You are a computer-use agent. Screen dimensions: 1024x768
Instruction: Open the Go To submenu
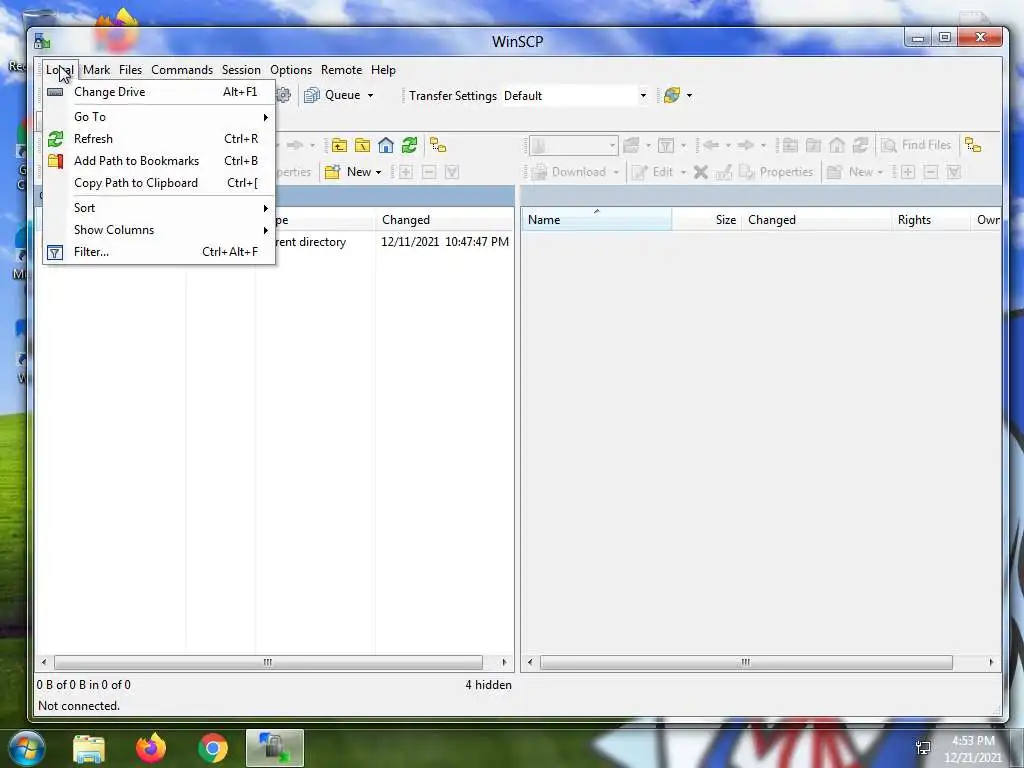159,117
